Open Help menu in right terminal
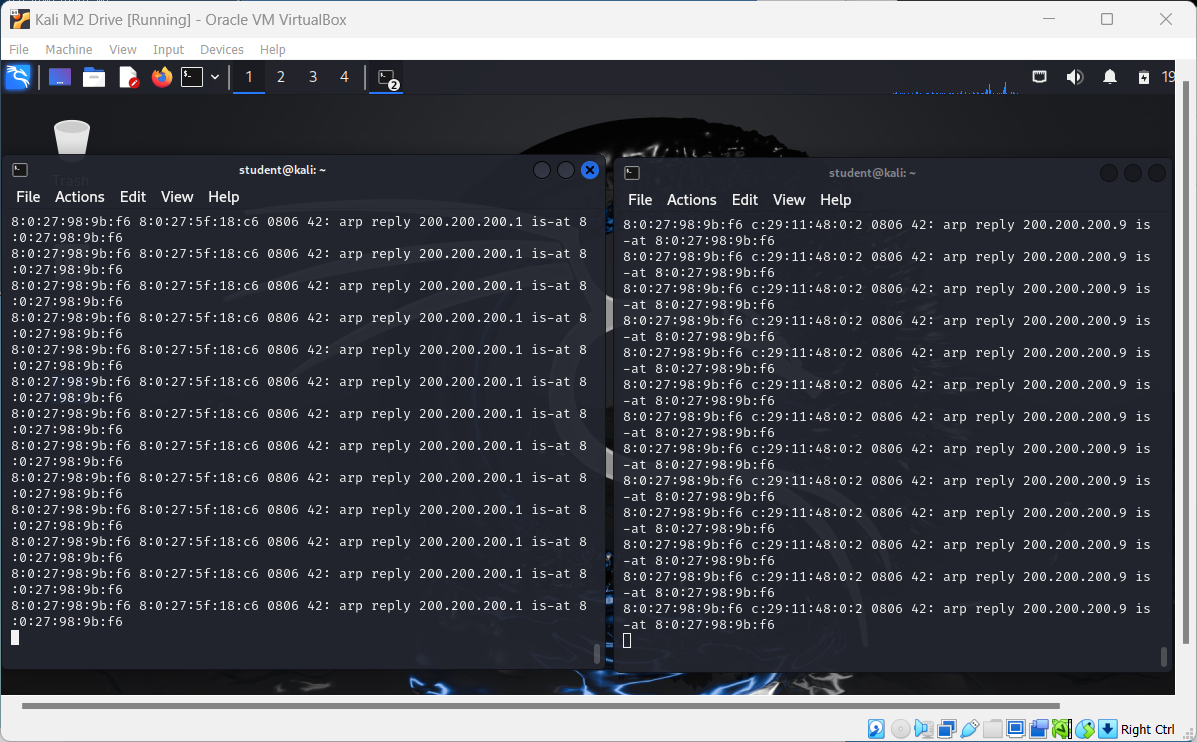The height and width of the screenshot is (742, 1197). [836, 200]
